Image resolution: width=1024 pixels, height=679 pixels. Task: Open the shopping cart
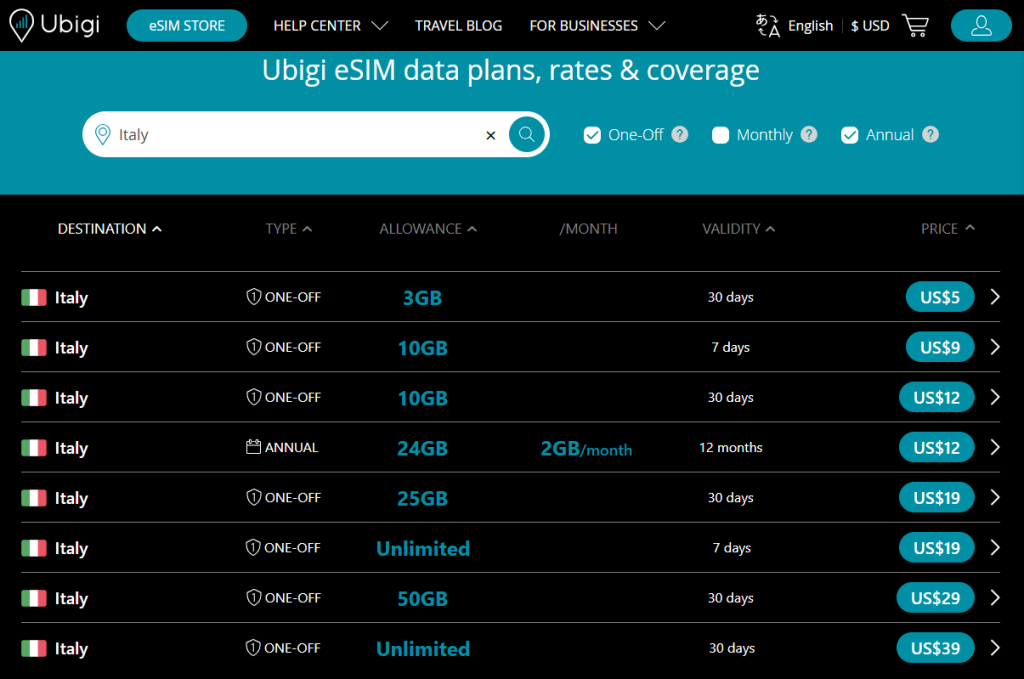pyautogui.click(x=915, y=26)
